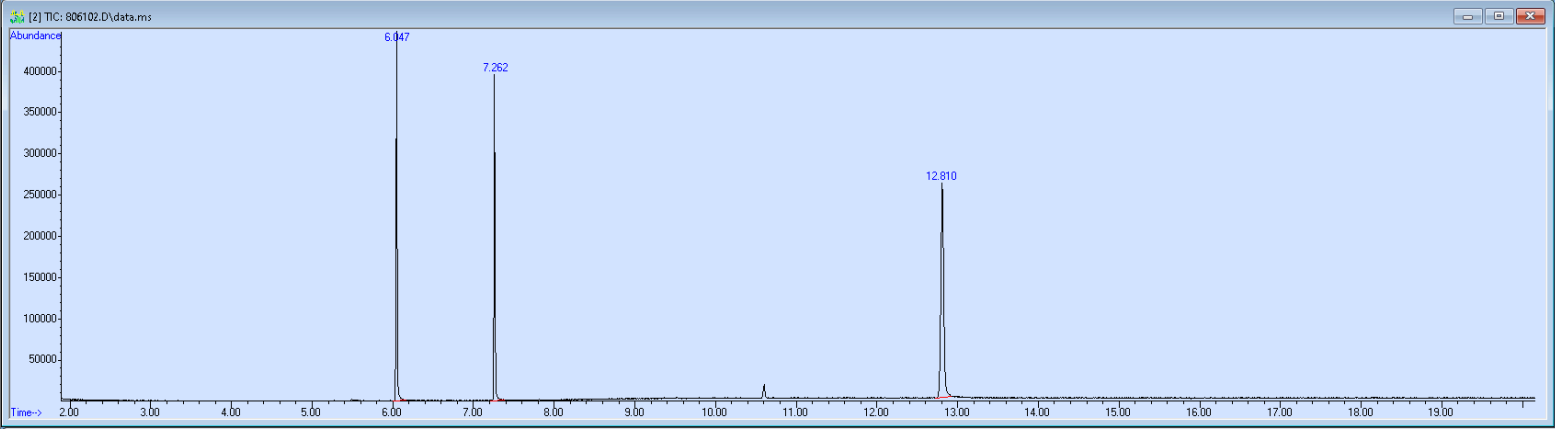Click the 10.00 time axis label
Viewport: 1555px width, 429px height.
(x=714, y=412)
